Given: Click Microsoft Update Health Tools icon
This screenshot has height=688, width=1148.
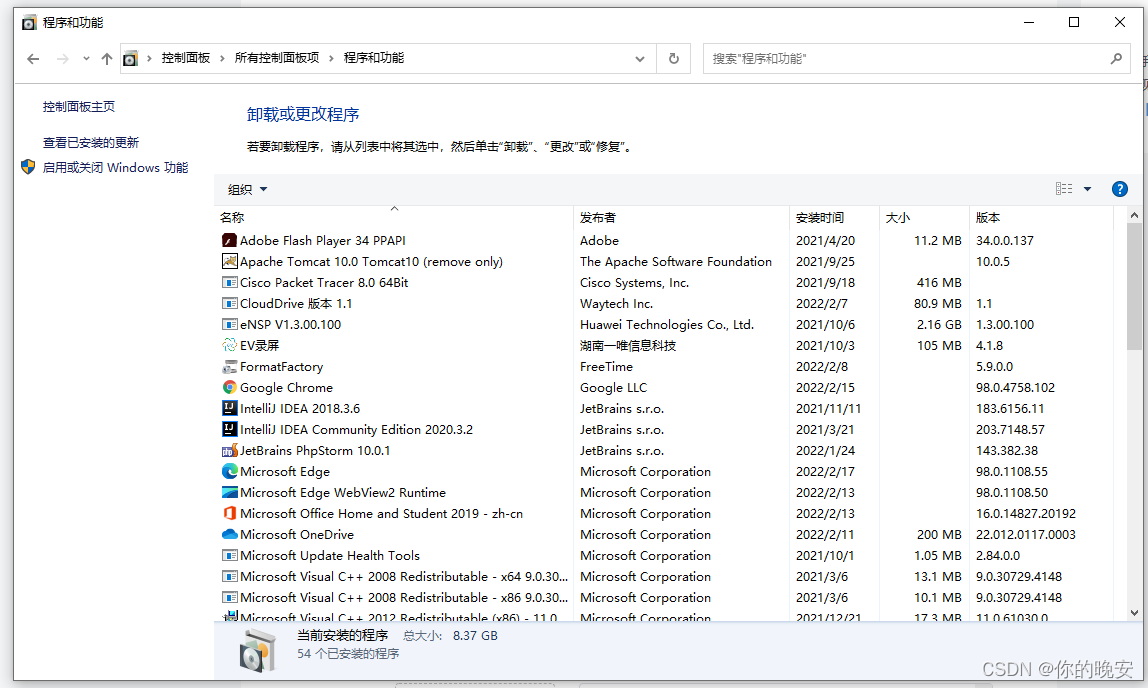Looking at the screenshot, I should [x=229, y=556].
